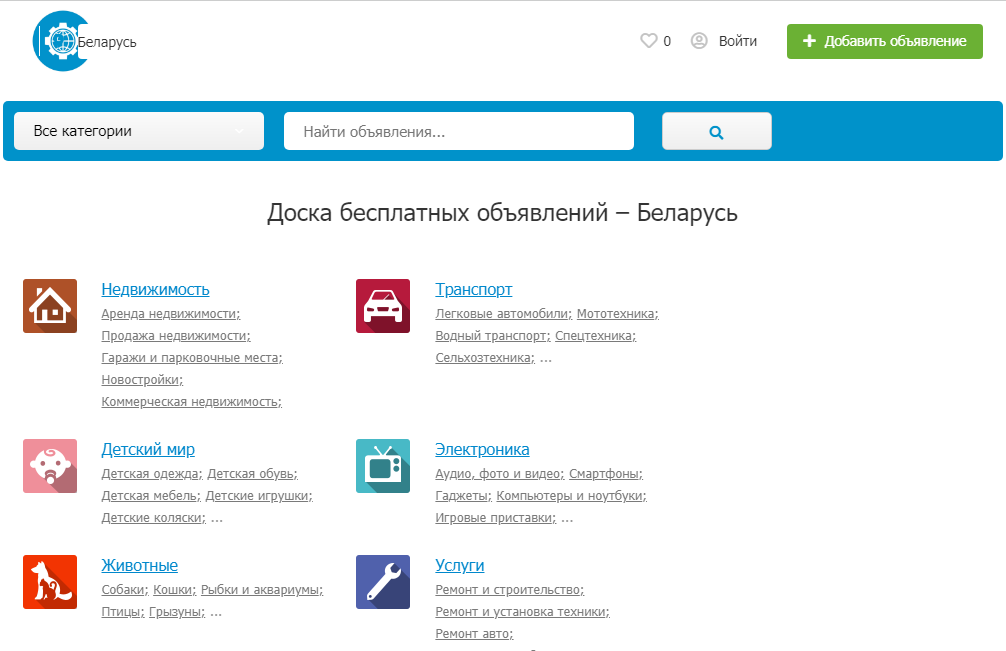Open the Ремонт и строительство link
Screen dimensions: 1006x651
click(509, 590)
